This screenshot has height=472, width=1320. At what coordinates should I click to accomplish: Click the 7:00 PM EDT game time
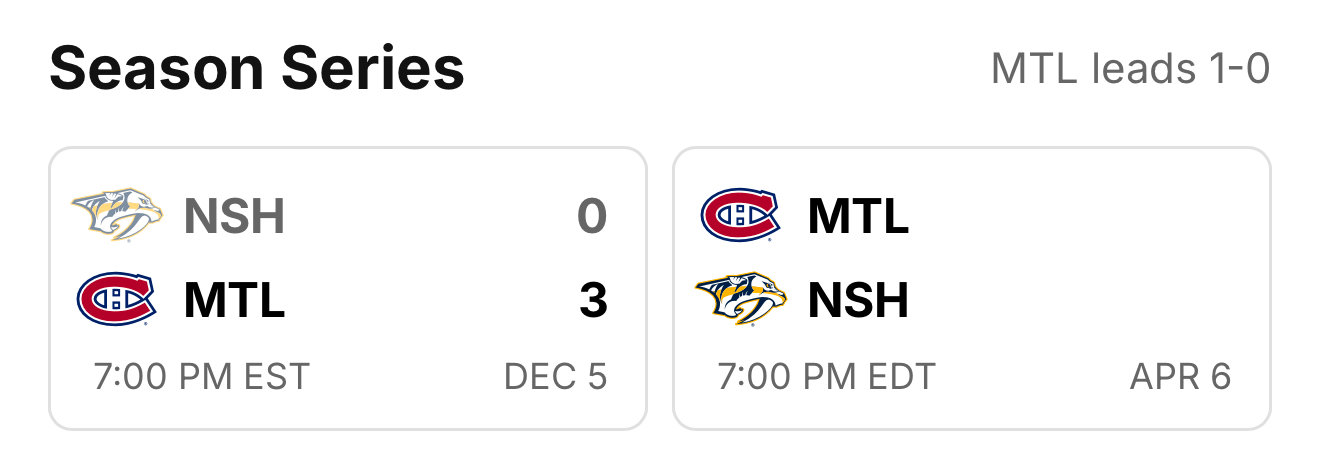826,377
